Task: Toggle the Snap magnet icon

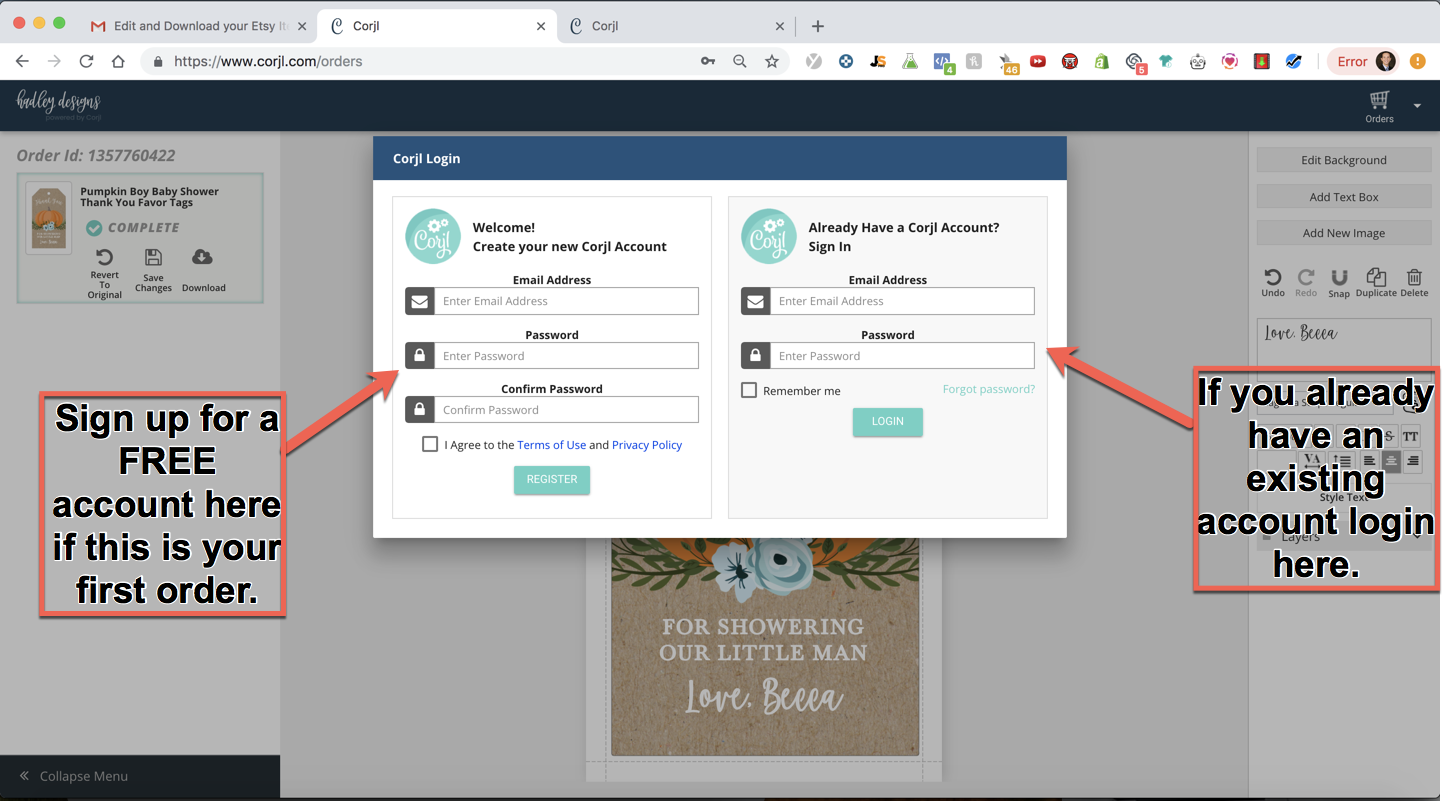Action: click(x=1339, y=277)
